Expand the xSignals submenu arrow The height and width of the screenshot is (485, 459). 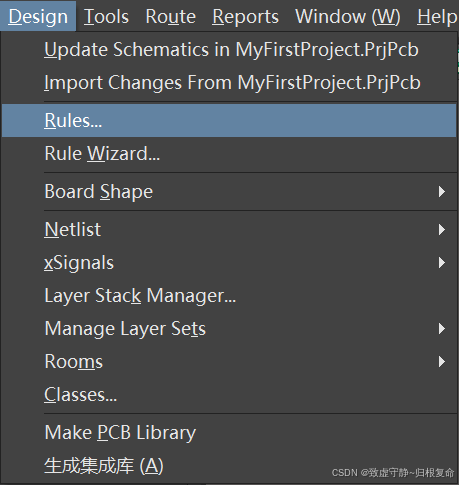click(442, 263)
